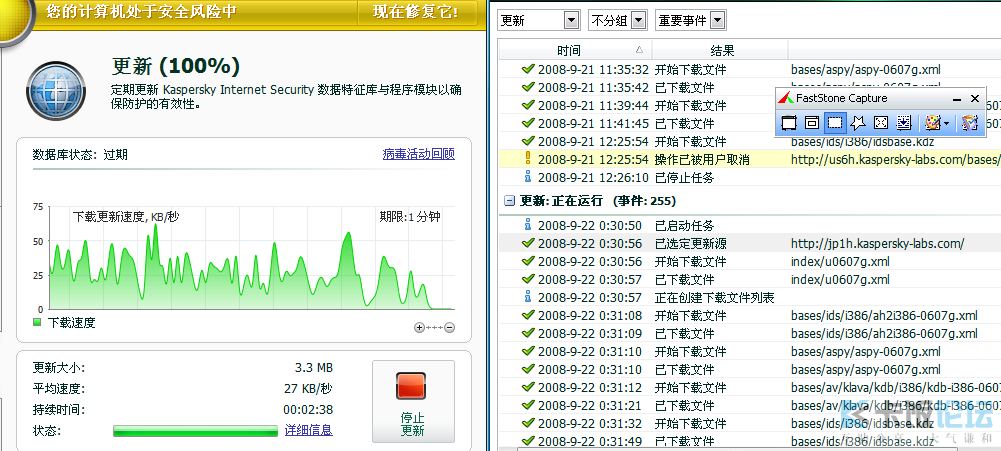Select the 2008-9-22 0:31:10 开始下载文件 row
The width and height of the screenshot is (1001, 451).
click(x=749, y=351)
